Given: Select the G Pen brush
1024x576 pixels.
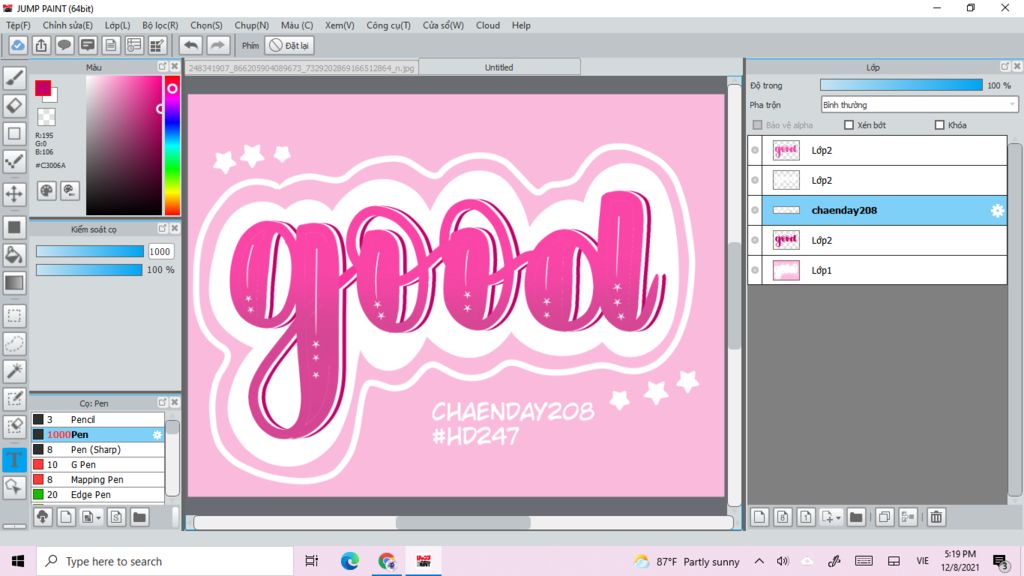Looking at the screenshot, I should coord(98,464).
